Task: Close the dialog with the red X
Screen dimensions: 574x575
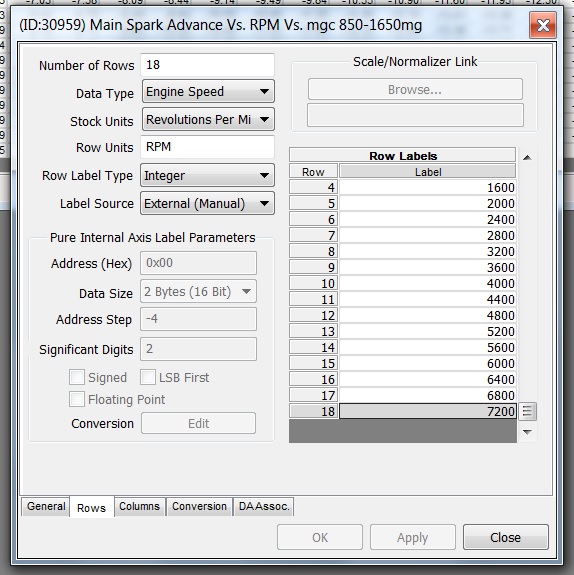Action: (543, 25)
